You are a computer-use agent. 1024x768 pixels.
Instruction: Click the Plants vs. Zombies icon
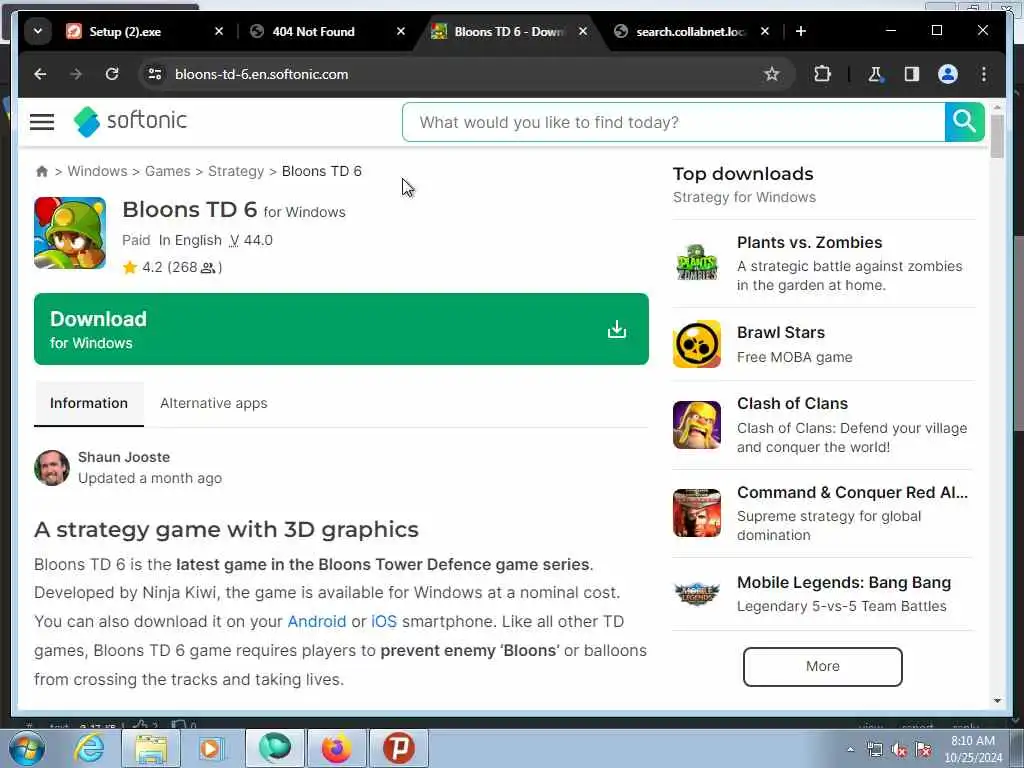[697, 263]
